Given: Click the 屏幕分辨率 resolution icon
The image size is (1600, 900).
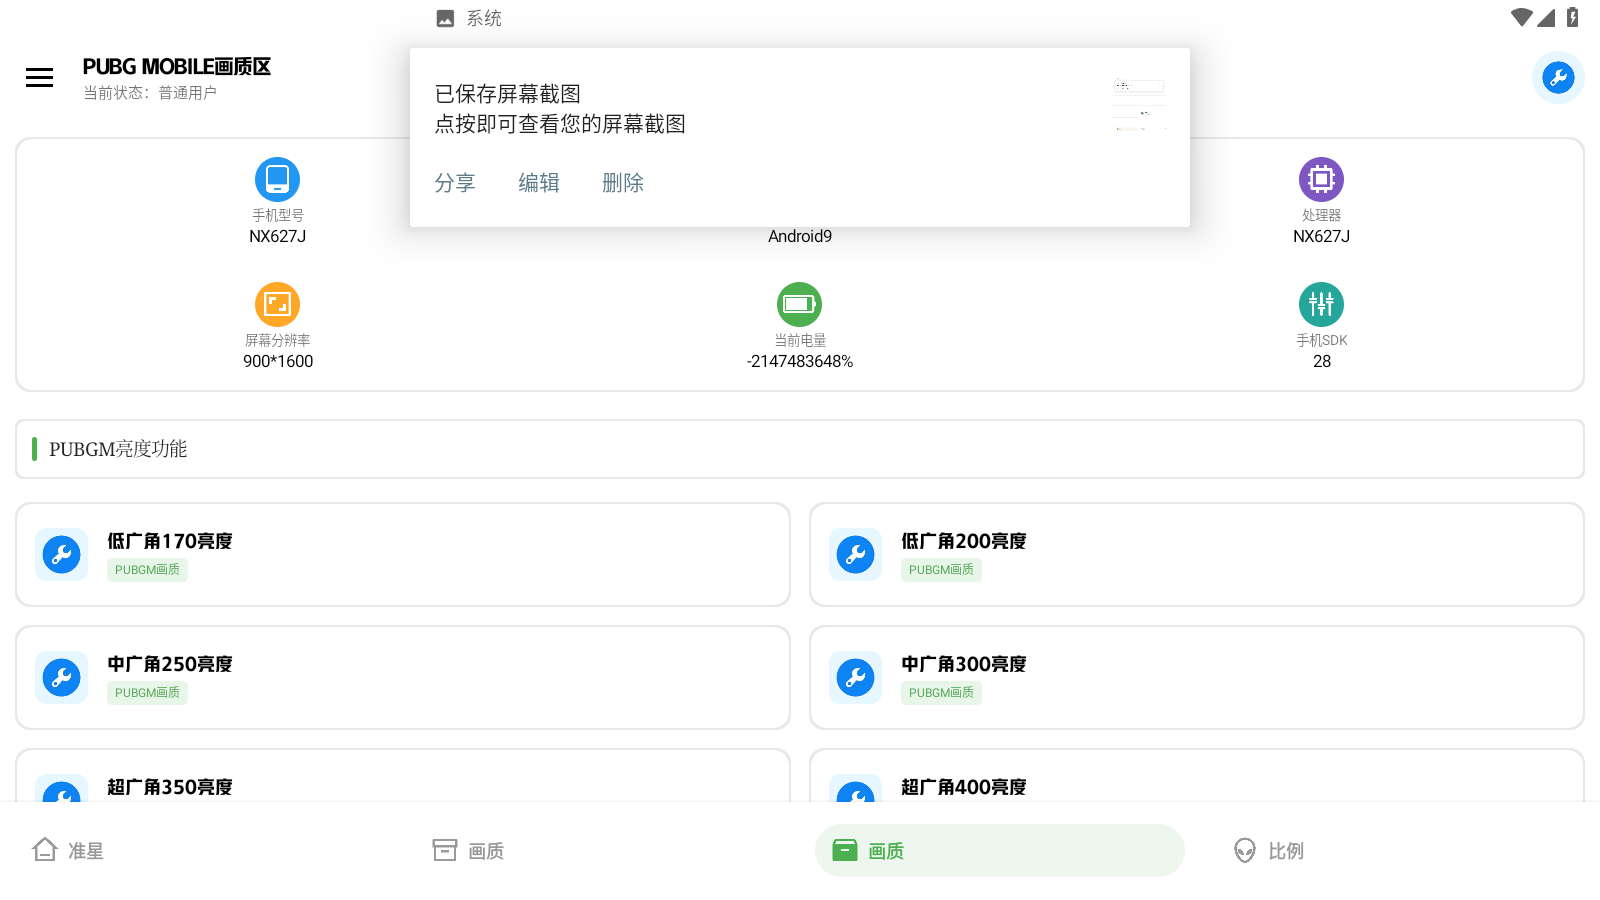Looking at the screenshot, I should (277, 304).
